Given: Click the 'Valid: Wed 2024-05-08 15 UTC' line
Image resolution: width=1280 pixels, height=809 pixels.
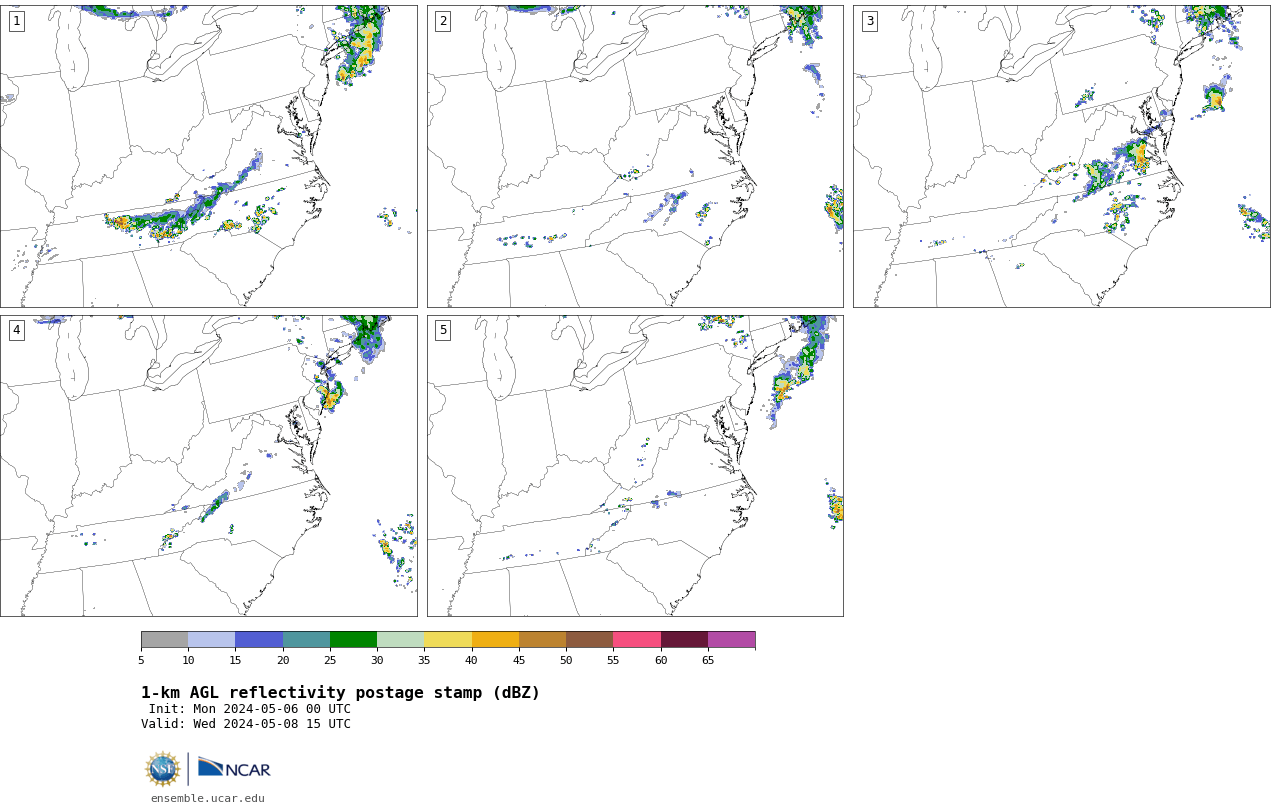Looking at the screenshot, I should [x=246, y=724].
